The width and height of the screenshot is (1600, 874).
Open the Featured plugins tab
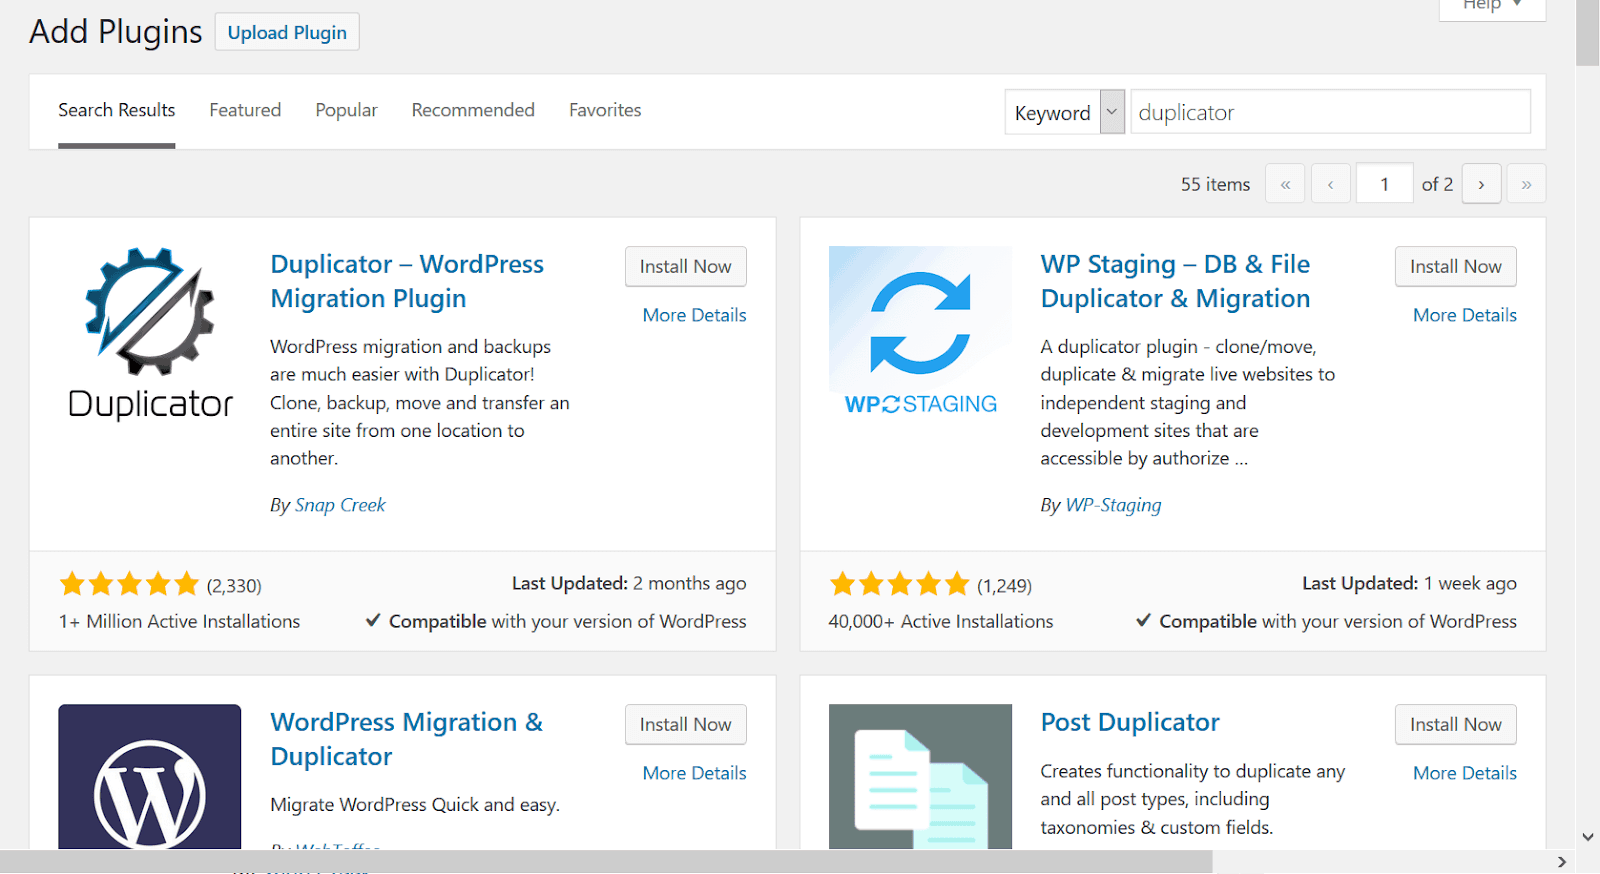(245, 110)
